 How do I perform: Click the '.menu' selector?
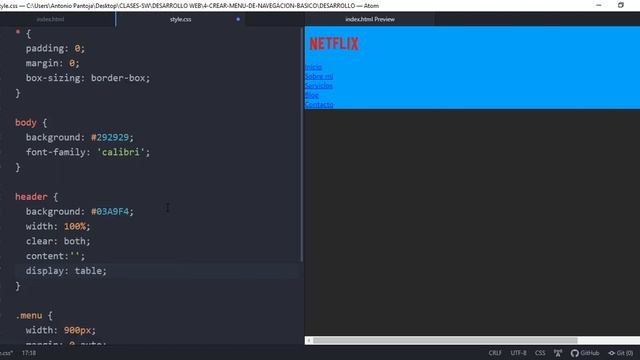pyautogui.click(x=29, y=316)
